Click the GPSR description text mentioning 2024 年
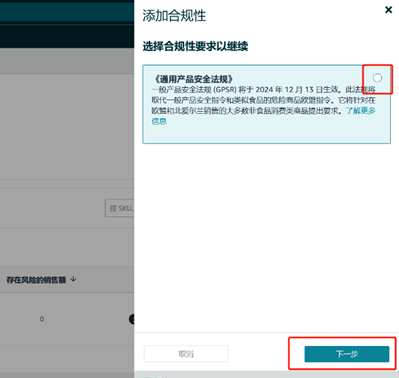399x378 pixels. pos(263,100)
